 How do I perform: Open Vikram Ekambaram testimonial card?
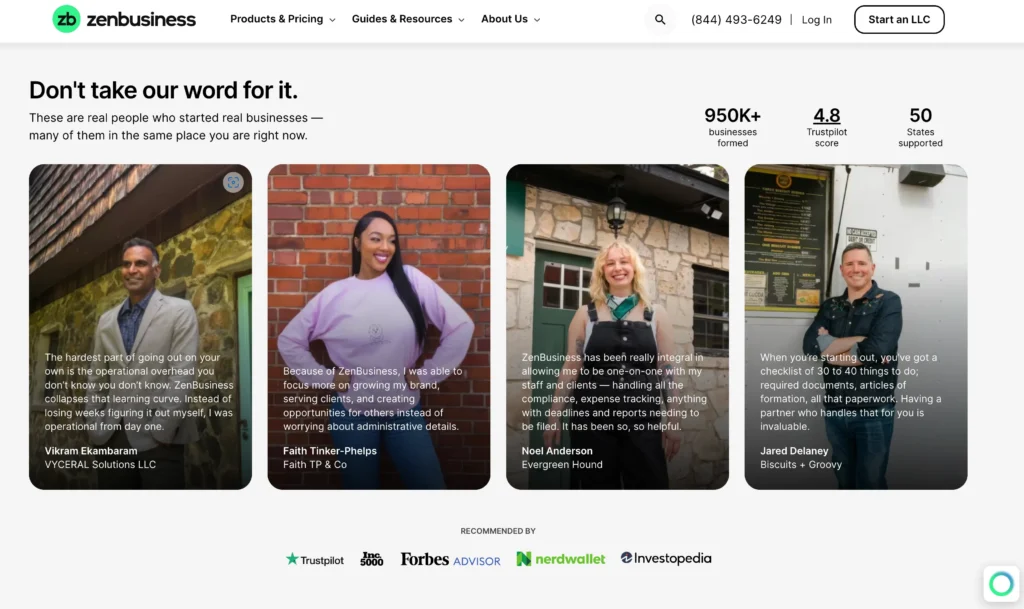140,327
